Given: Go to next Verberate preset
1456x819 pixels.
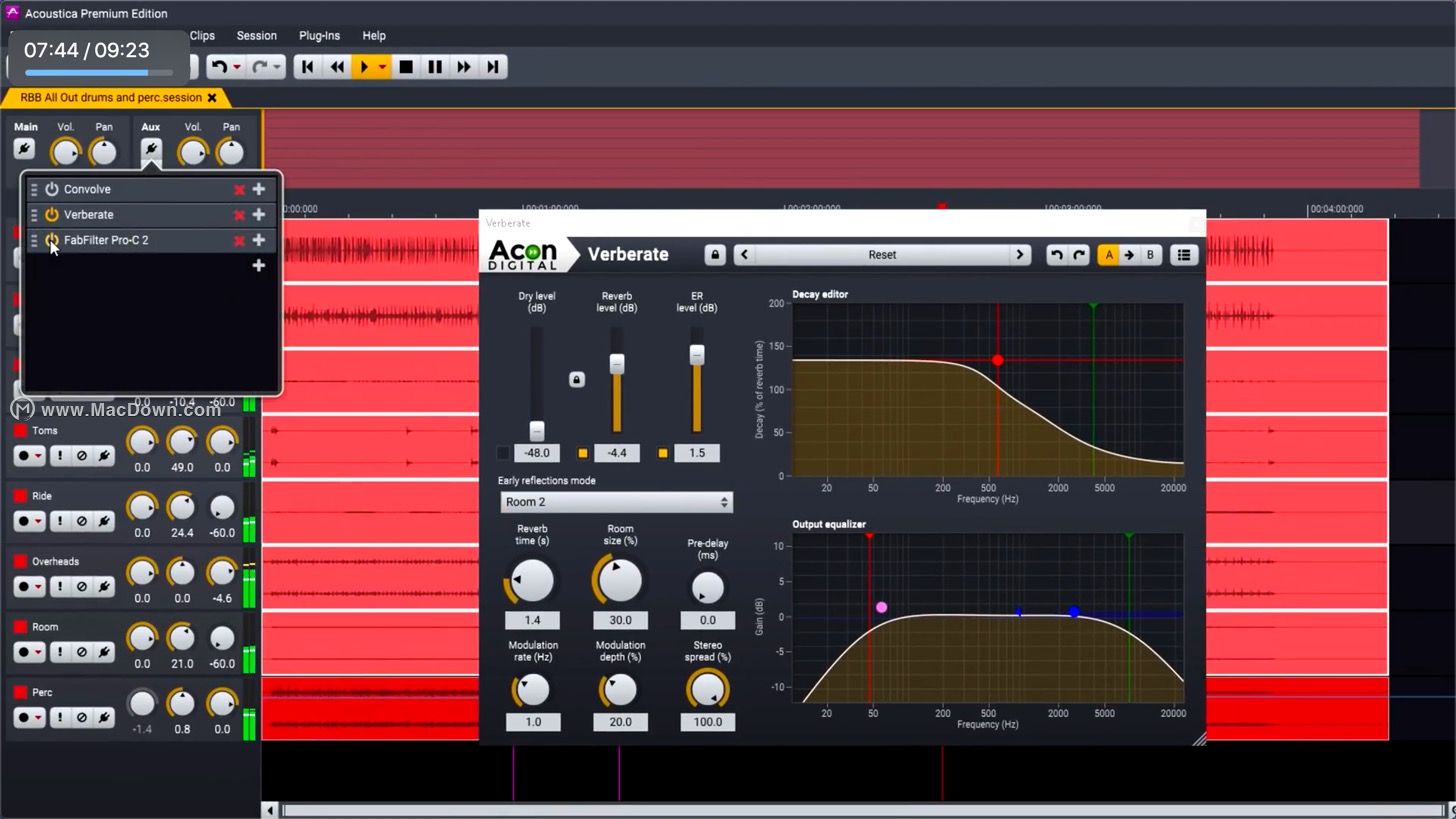Looking at the screenshot, I should coord(1020,255).
